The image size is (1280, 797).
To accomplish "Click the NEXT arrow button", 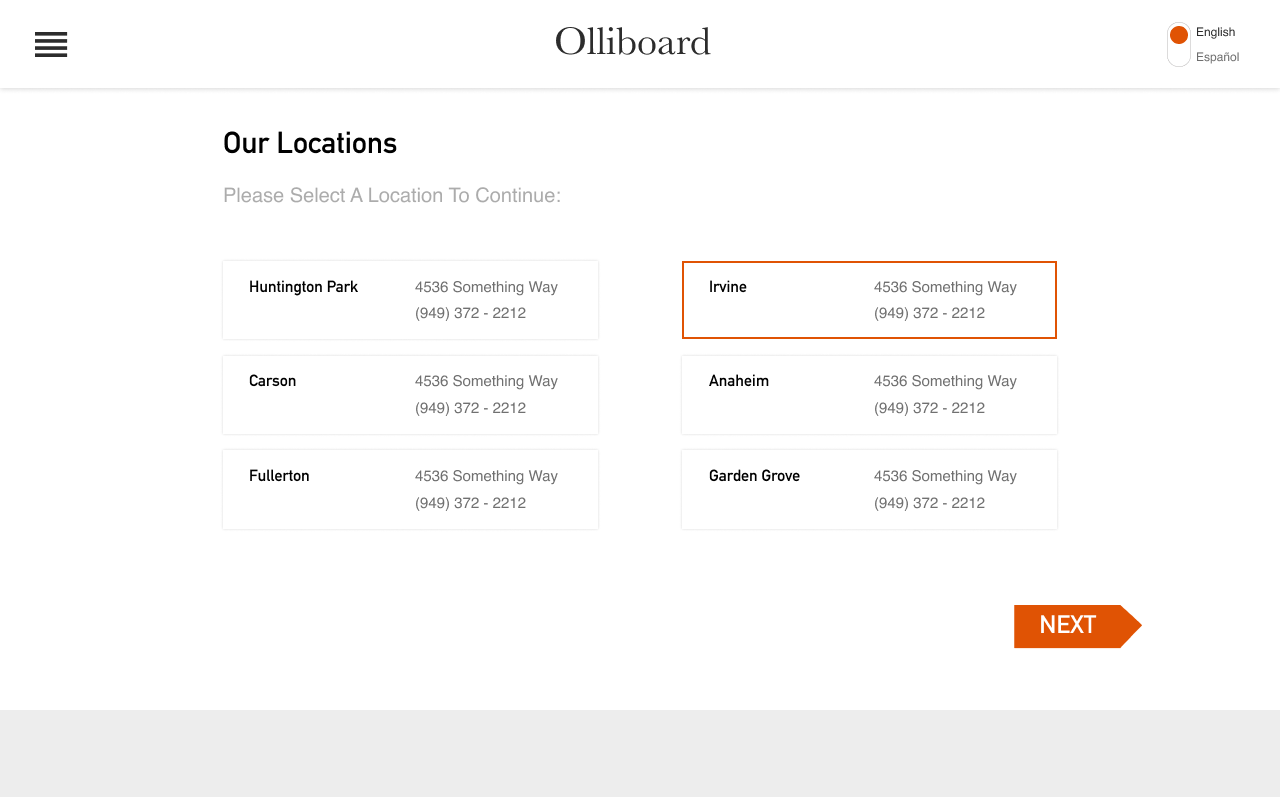I will click(1068, 625).
